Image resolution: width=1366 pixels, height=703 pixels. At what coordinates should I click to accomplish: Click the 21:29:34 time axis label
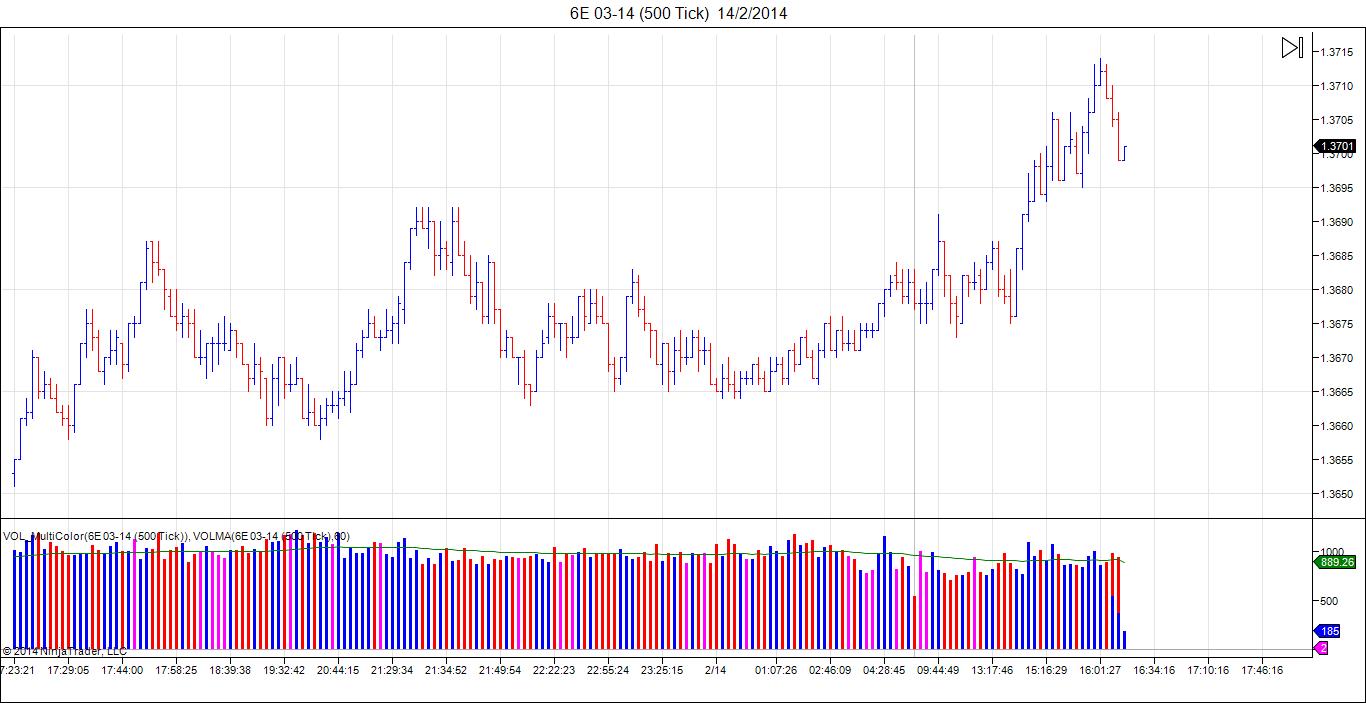(392, 670)
